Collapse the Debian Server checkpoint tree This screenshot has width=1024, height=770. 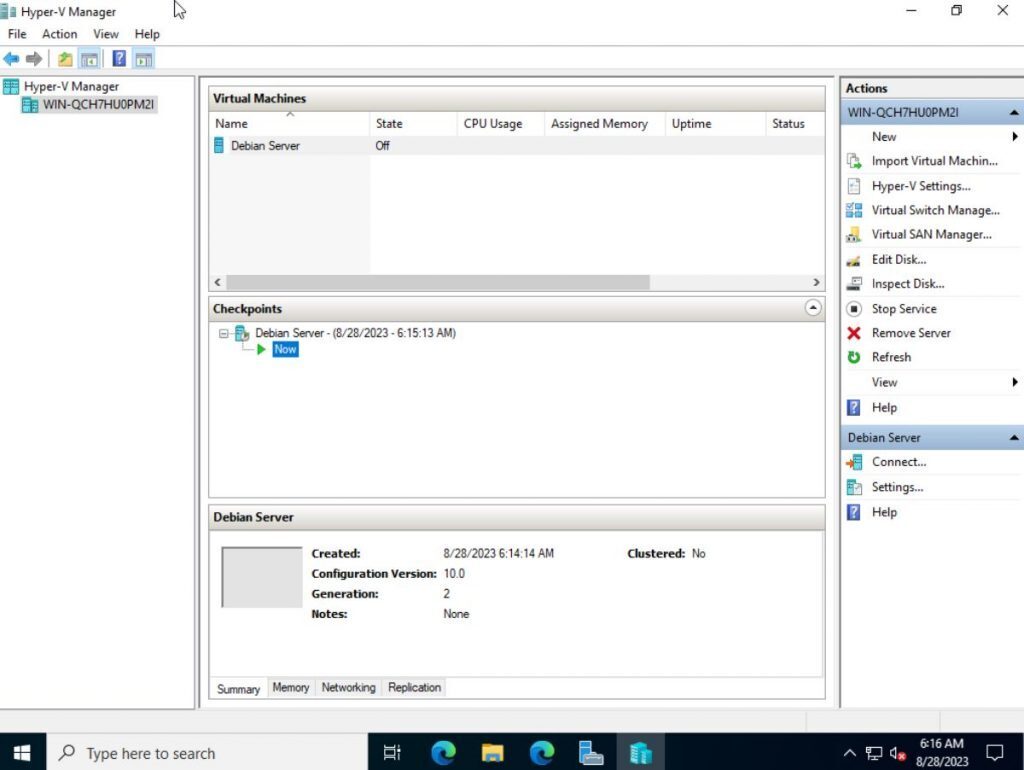coord(222,333)
